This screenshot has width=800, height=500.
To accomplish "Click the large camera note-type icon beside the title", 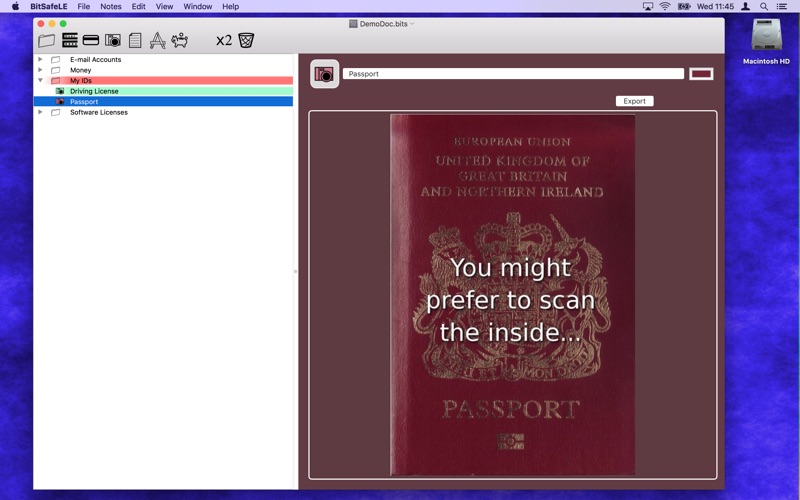I will tap(324, 74).
